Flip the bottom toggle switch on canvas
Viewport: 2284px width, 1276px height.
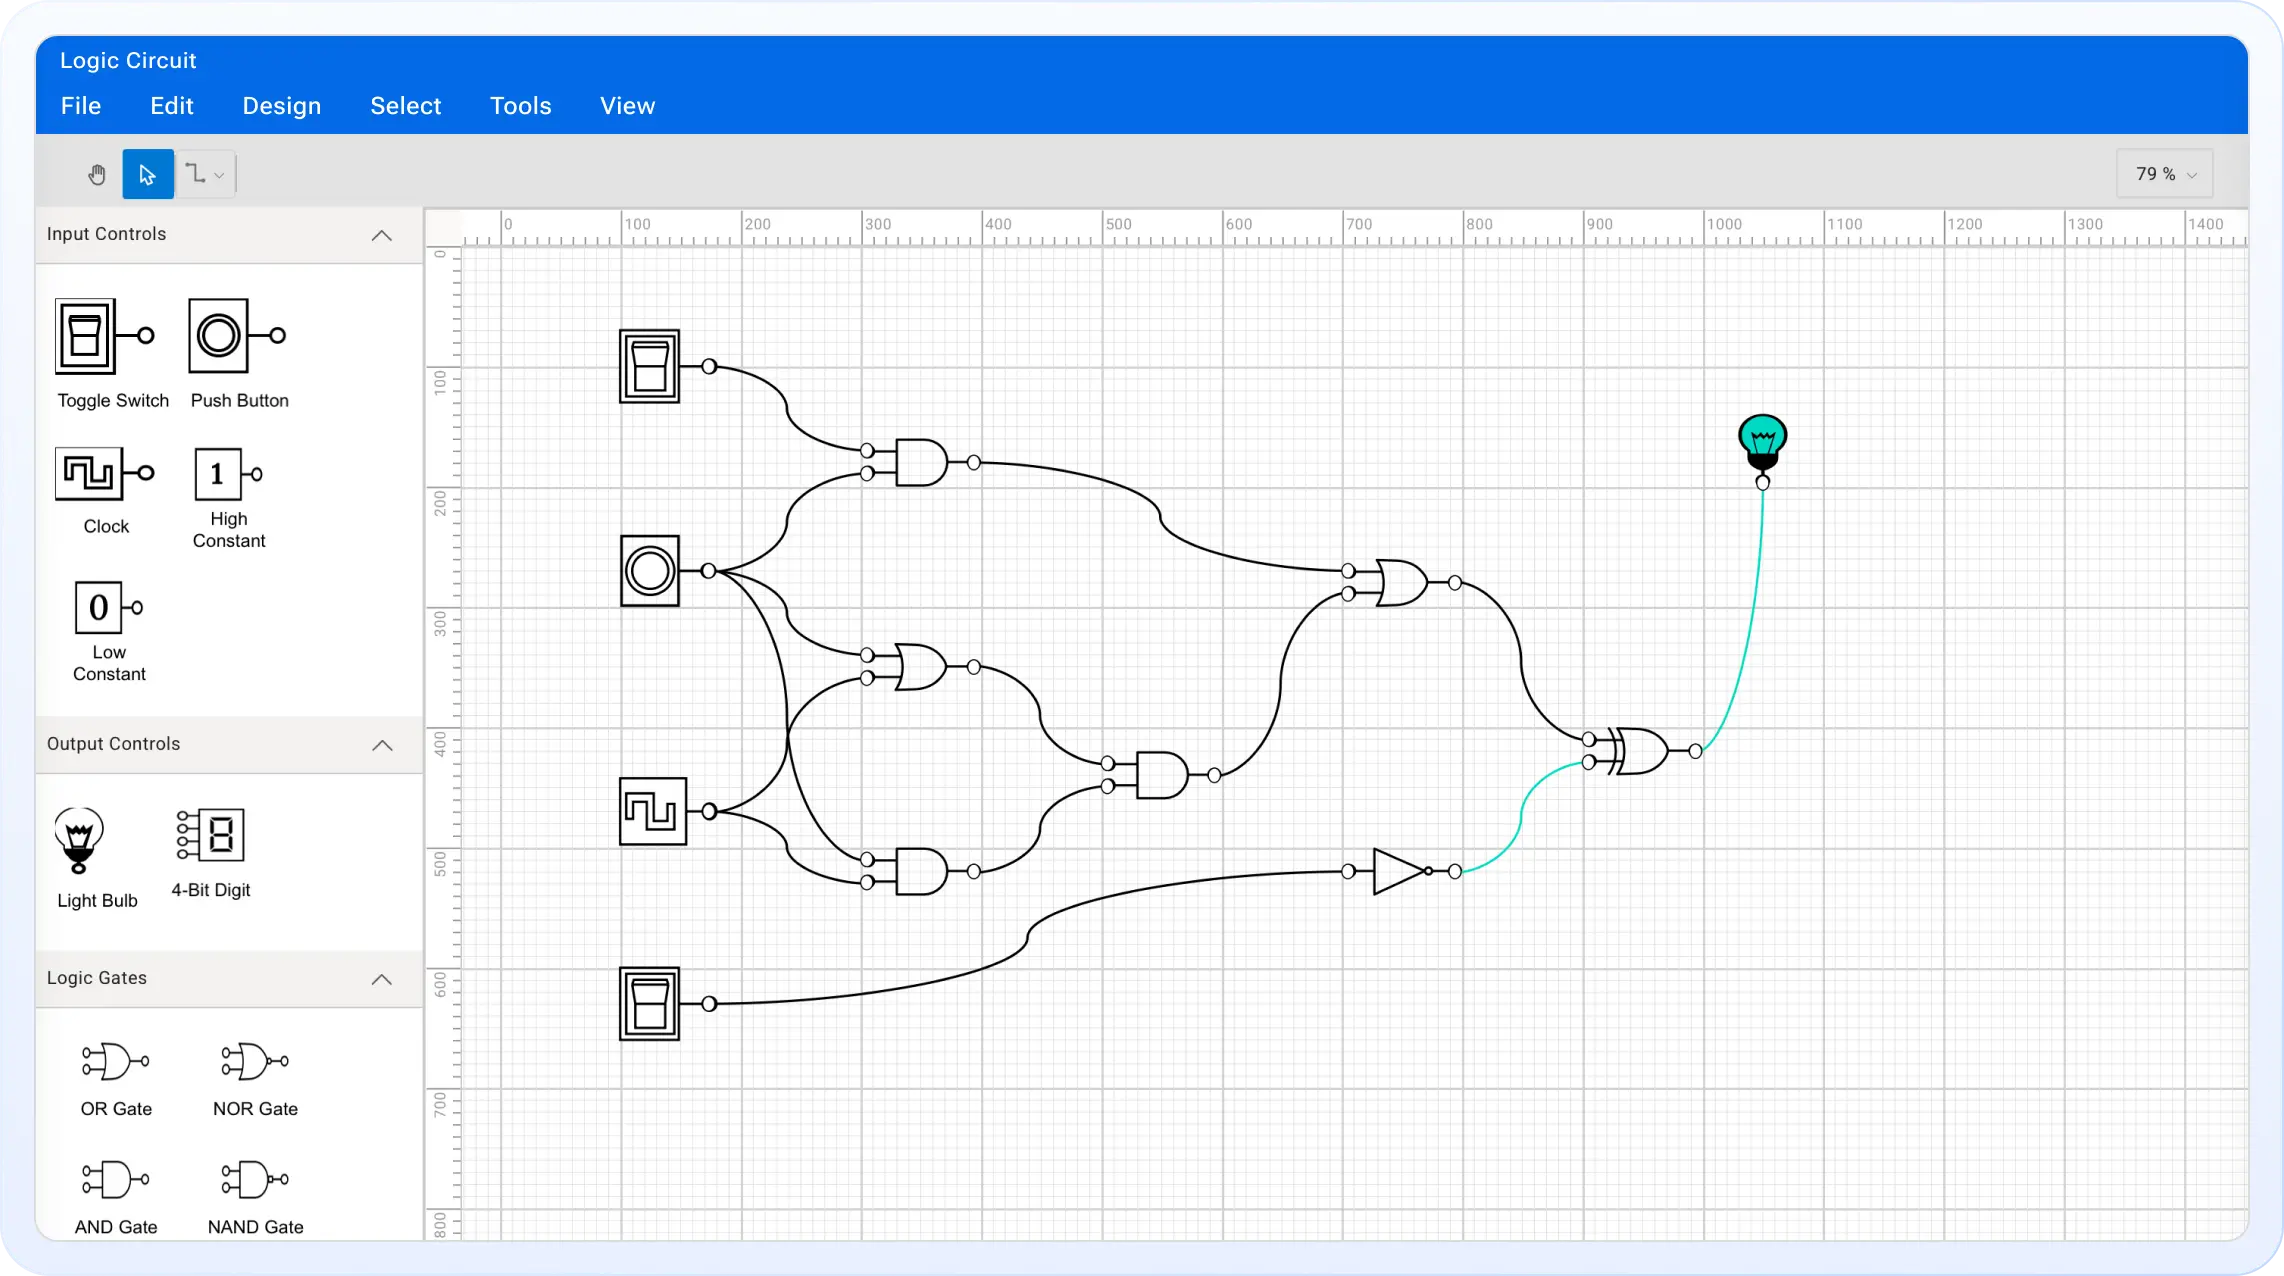click(x=649, y=1003)
